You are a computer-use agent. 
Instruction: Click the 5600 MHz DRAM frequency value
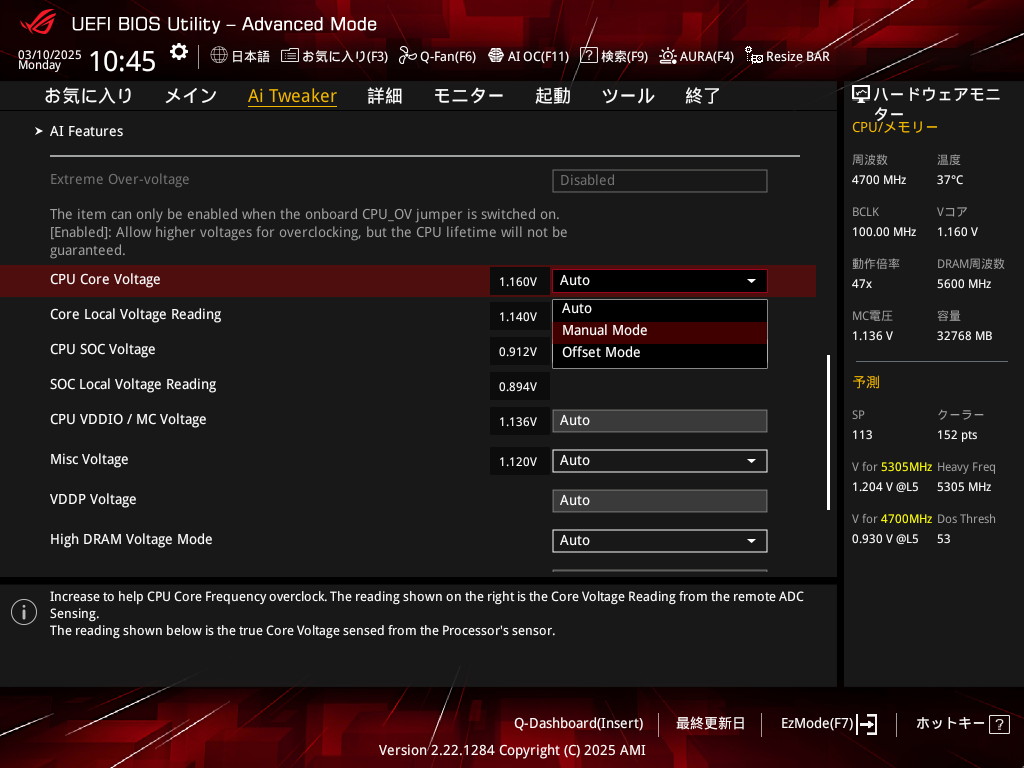click(964, 284)
